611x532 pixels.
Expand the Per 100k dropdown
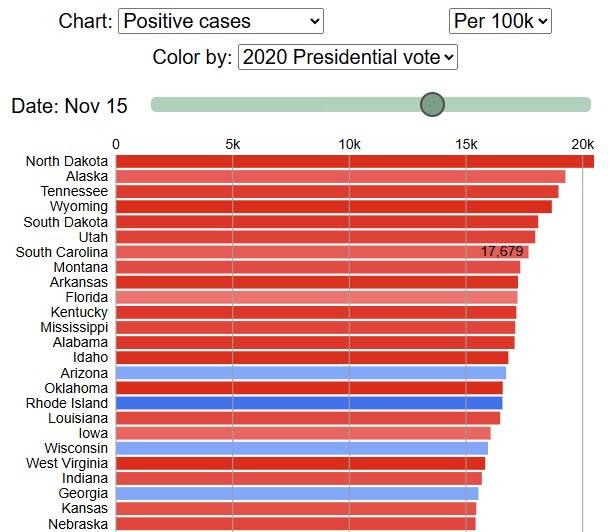[x=500, y=21]
